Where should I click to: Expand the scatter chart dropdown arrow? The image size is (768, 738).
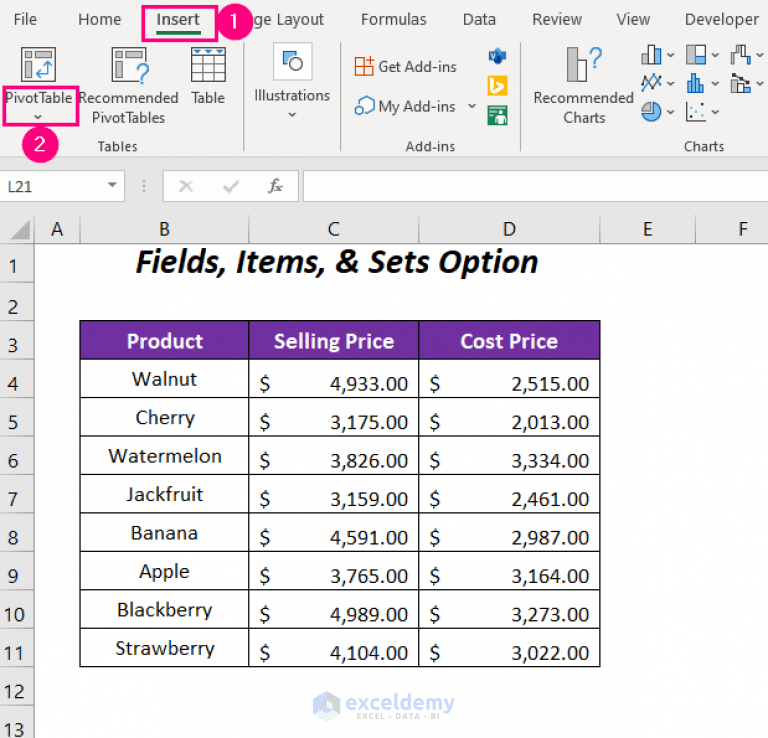coord(715,112)
